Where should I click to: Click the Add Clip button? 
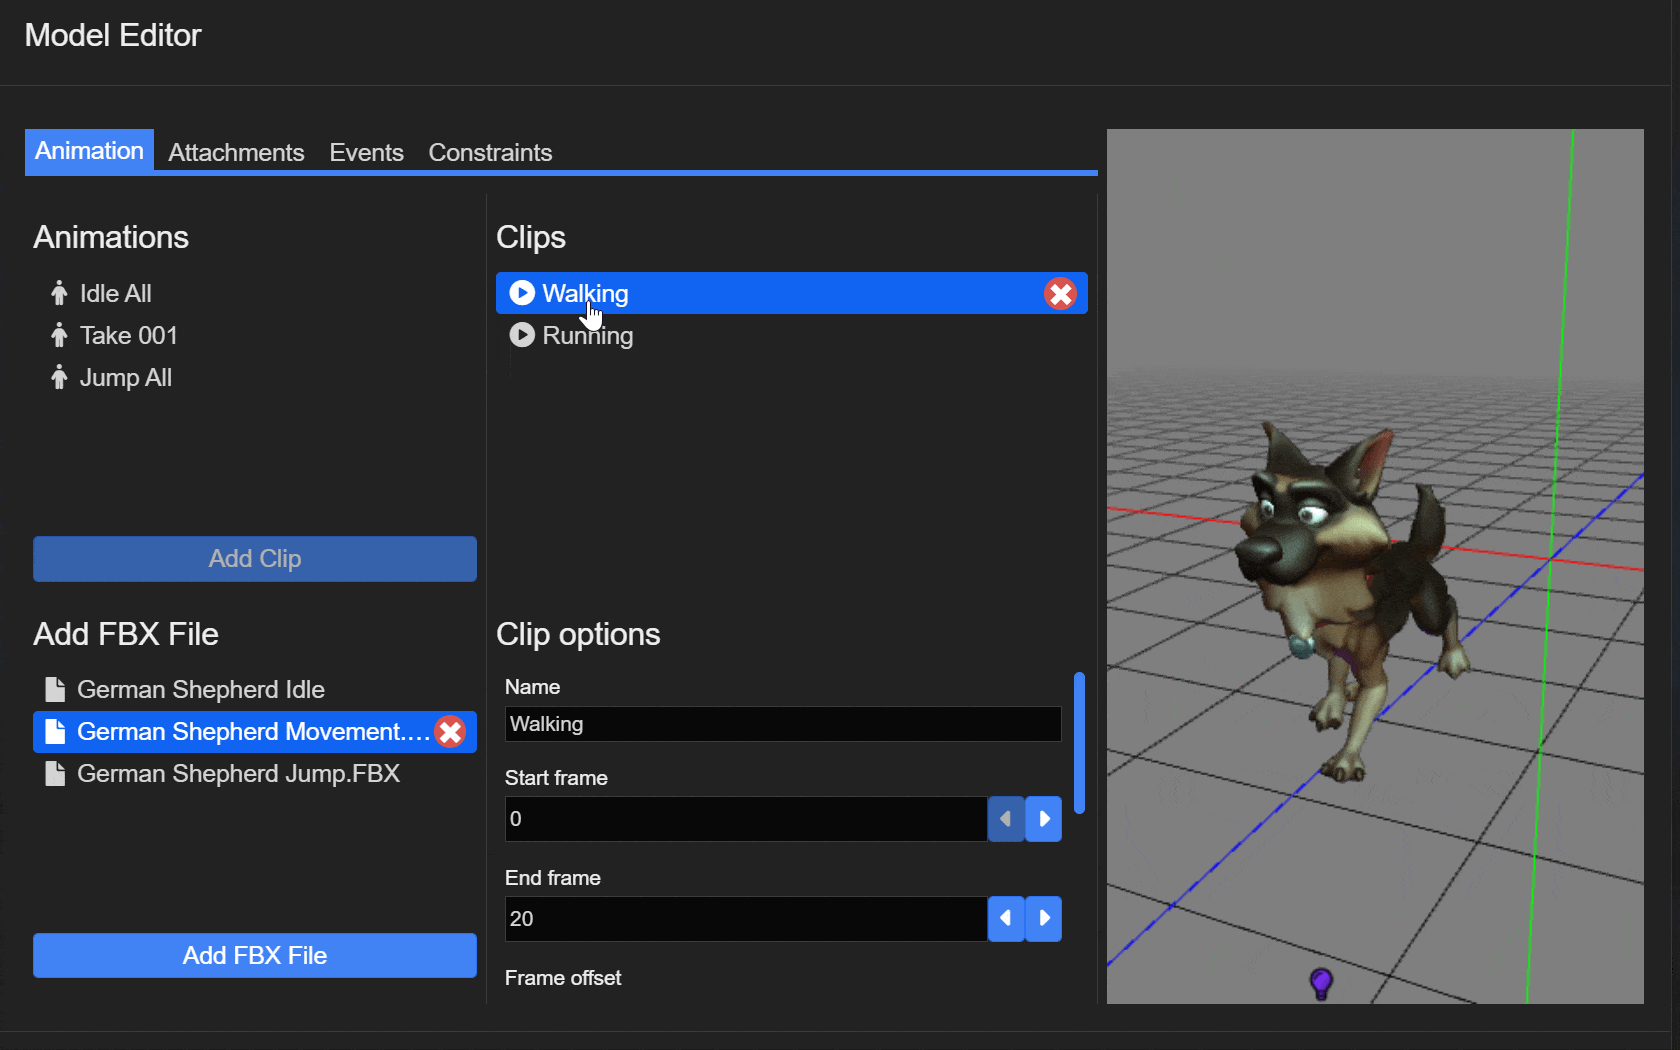tap(255, 559)
